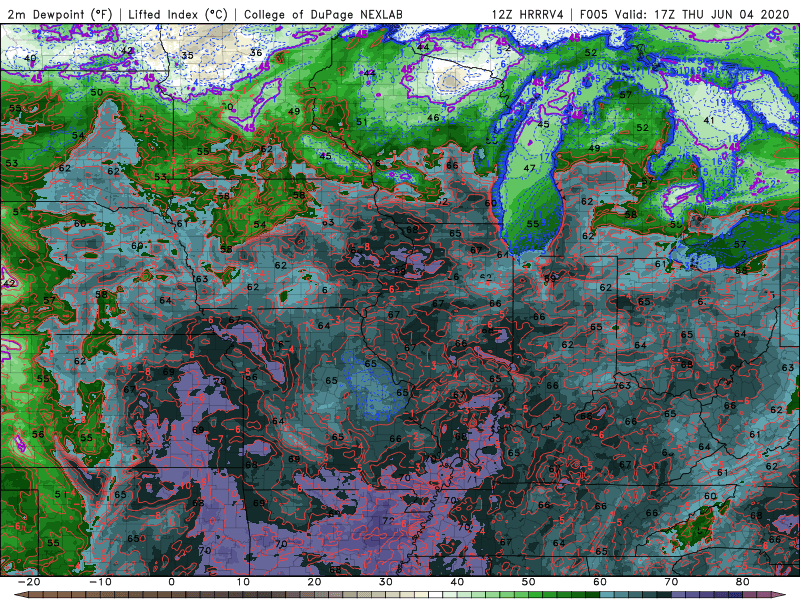Screen dimensions: 800x600
Task: Click the '60' color bar label
Action: (600, 582)
